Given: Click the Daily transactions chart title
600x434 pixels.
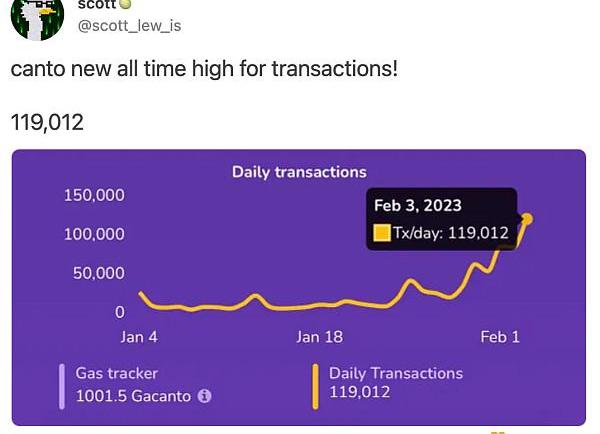Looking at the screenshot, I should click(299, 172).
